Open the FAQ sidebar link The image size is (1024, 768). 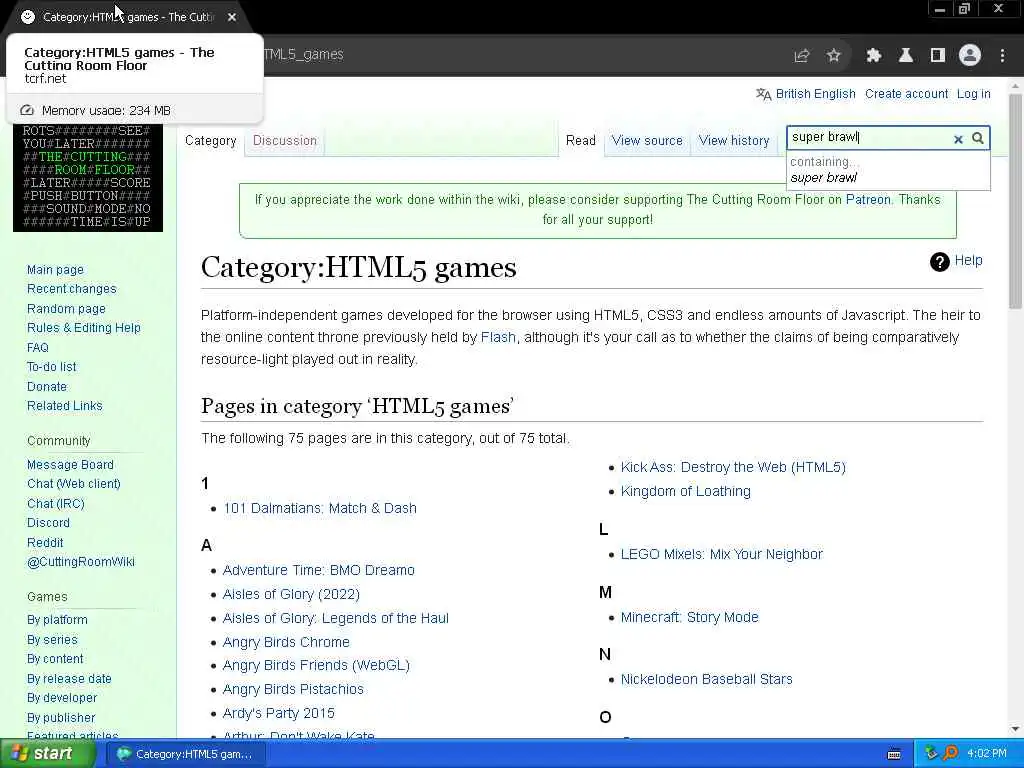38,347
